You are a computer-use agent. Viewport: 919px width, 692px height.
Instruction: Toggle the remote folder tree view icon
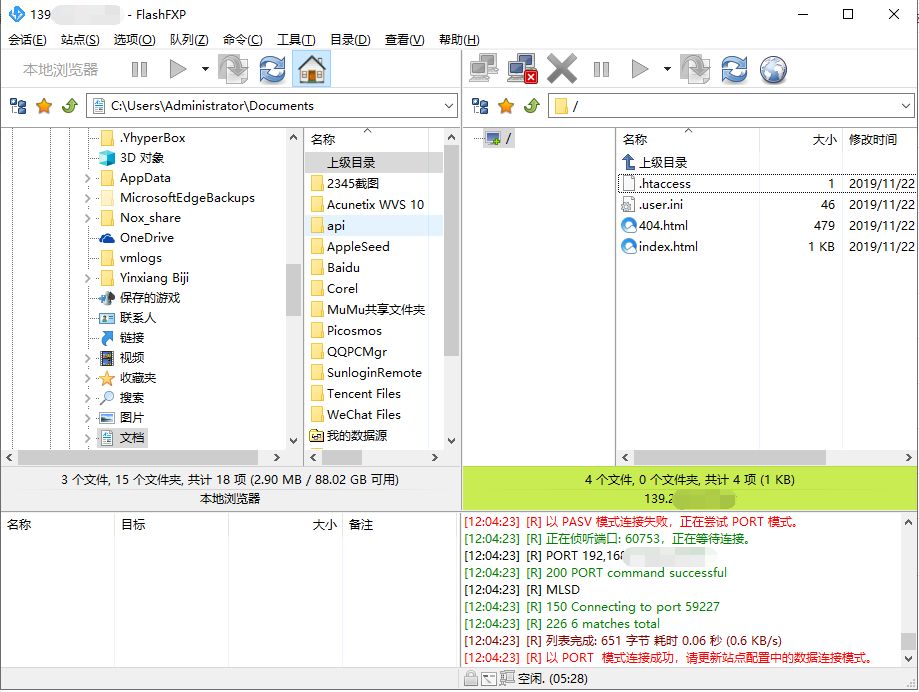point(480,106)
